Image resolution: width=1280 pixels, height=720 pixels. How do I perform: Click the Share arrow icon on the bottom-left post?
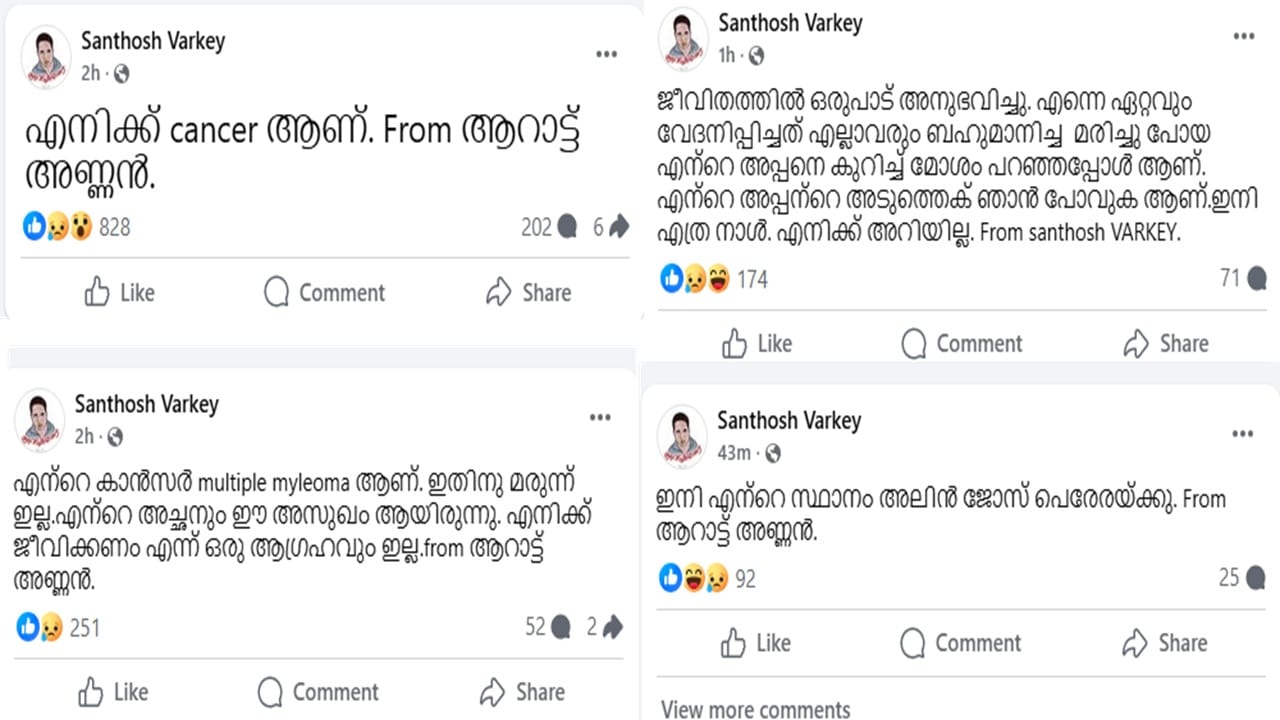[x=494, y=692]
